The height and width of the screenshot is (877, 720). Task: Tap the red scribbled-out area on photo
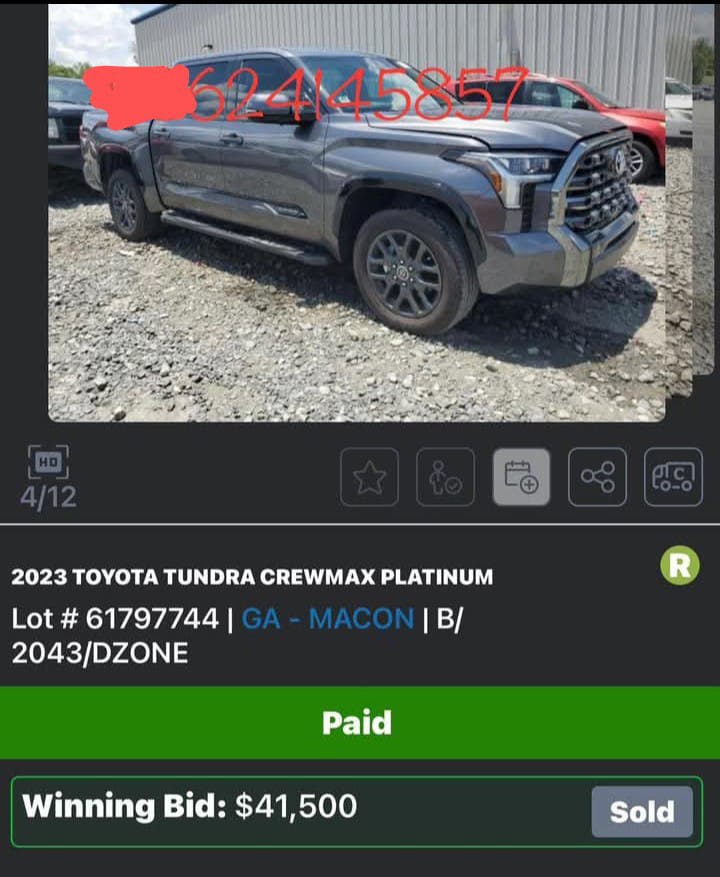coord(140,96)
